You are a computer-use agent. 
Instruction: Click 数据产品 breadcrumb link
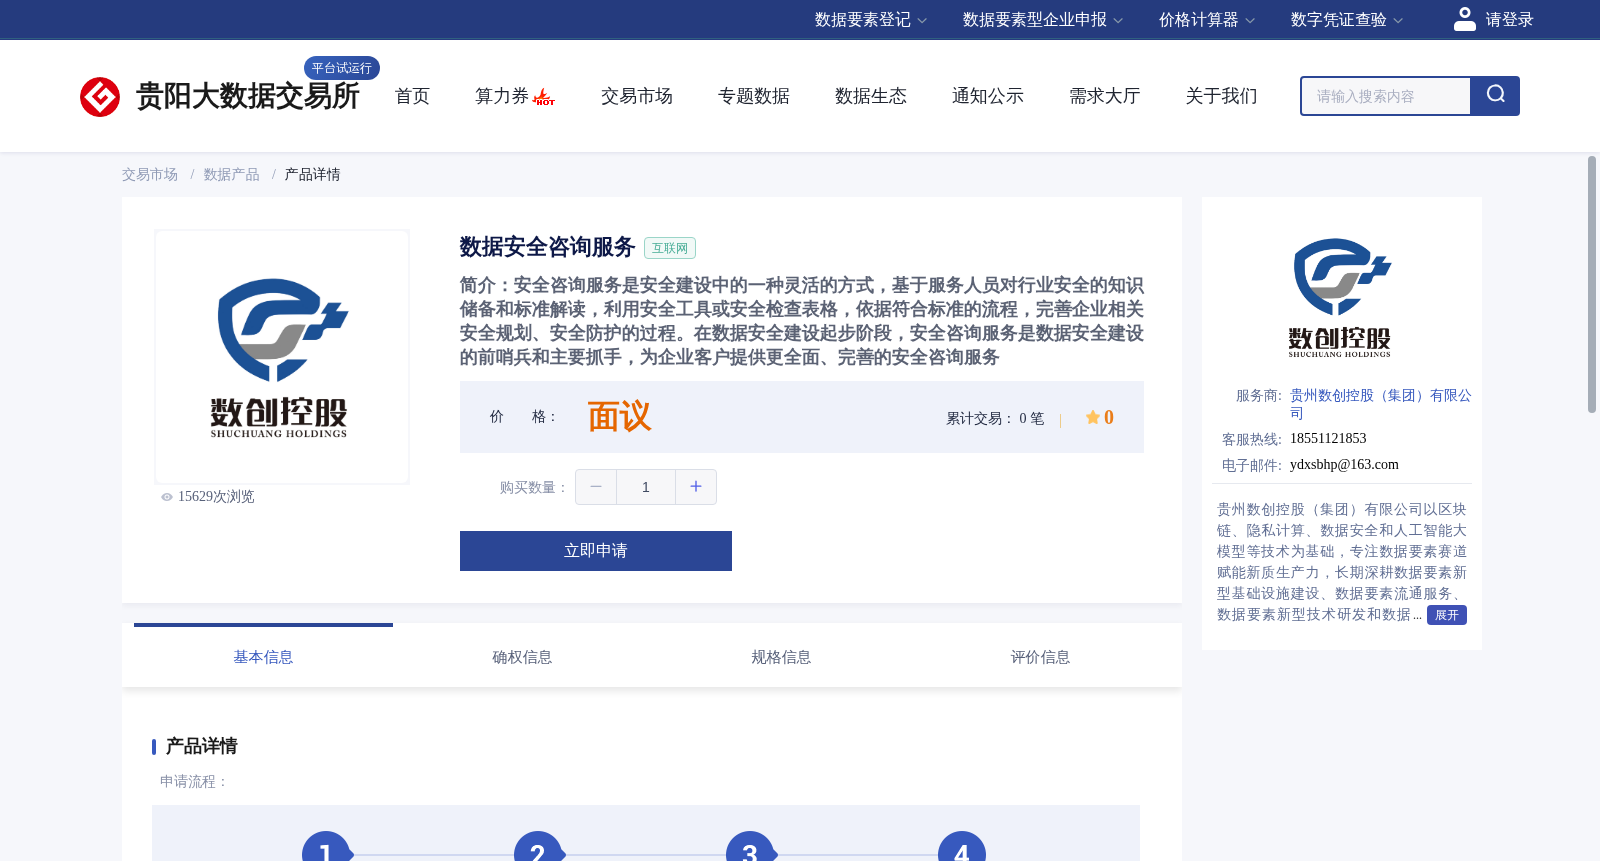coord(232,175)
